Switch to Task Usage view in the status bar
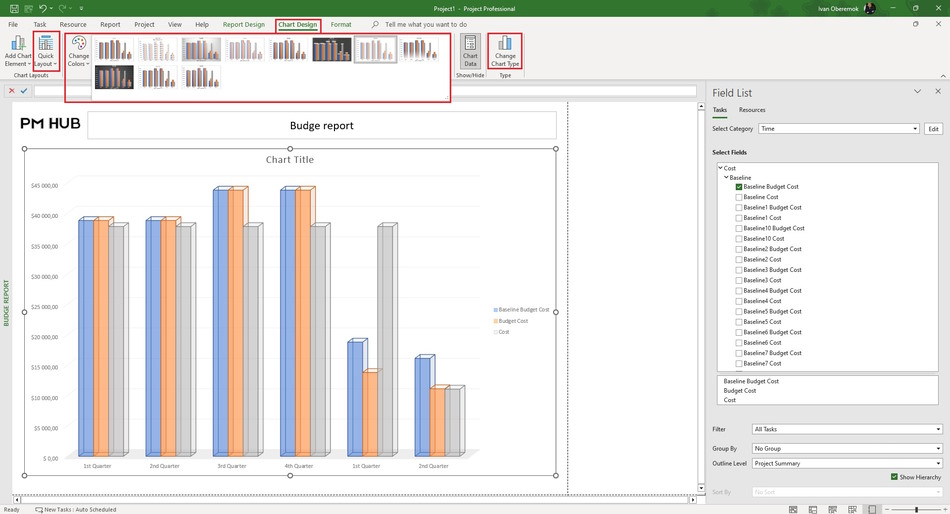Screen dimensions: 950x514 (813, 509)
